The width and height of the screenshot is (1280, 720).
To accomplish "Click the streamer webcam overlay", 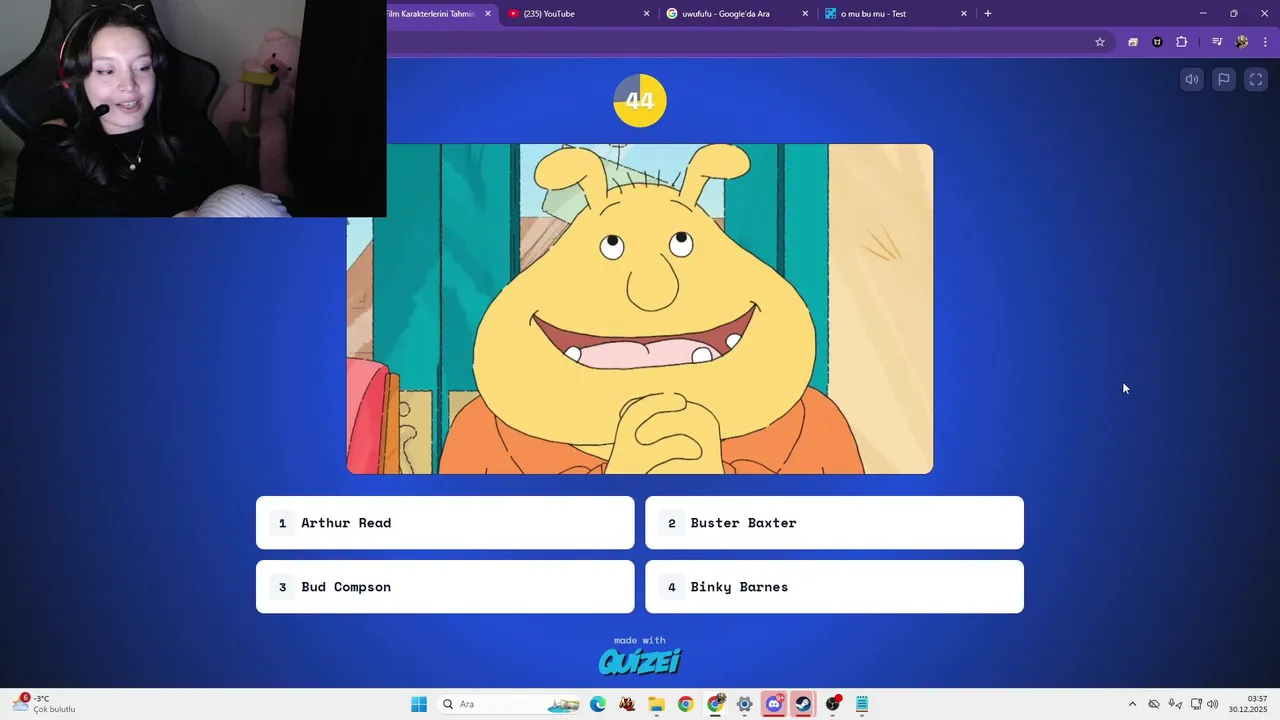I will point(193,108).
